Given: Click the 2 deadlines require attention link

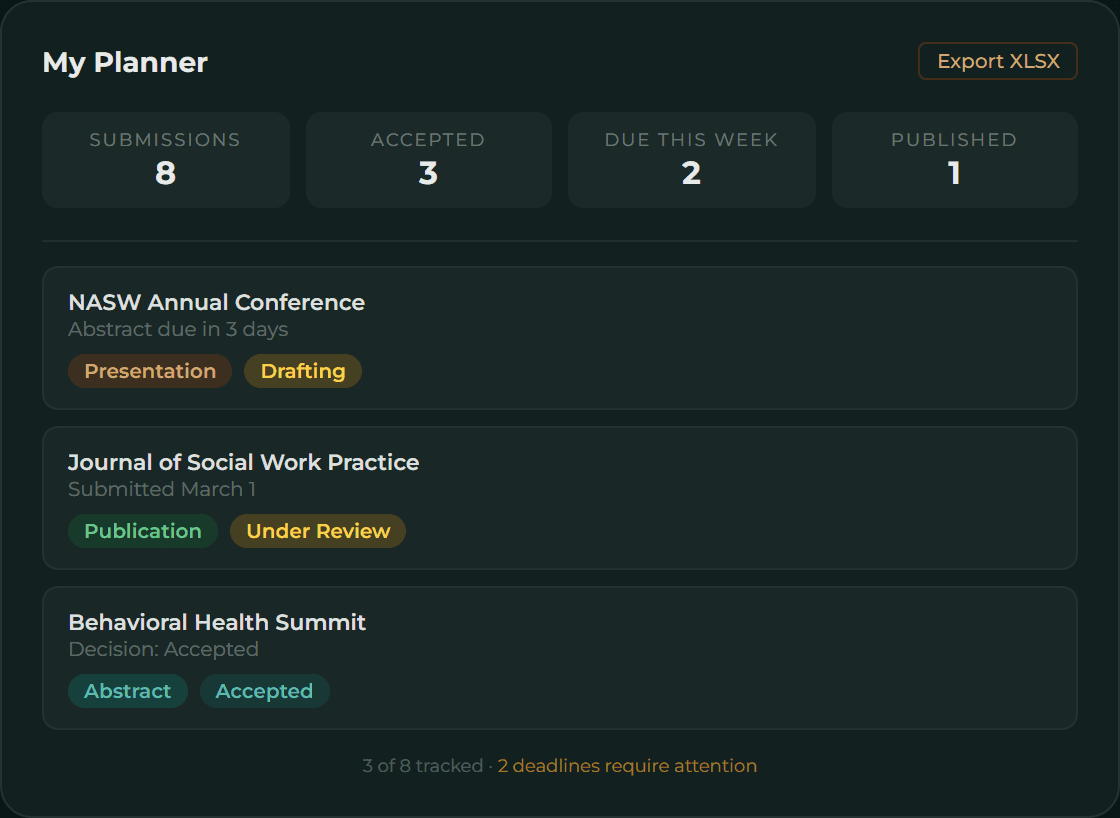Looking at the screenshot, I should pyautogui.click(x=627, y=765).
